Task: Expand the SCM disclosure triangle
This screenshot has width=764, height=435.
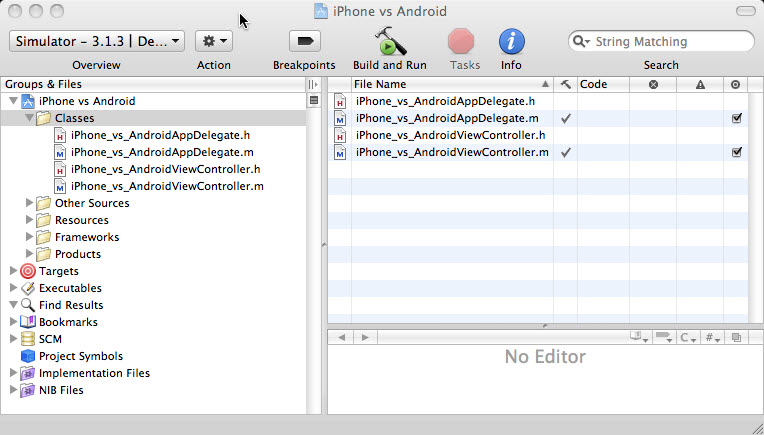Action: point(14,339)
